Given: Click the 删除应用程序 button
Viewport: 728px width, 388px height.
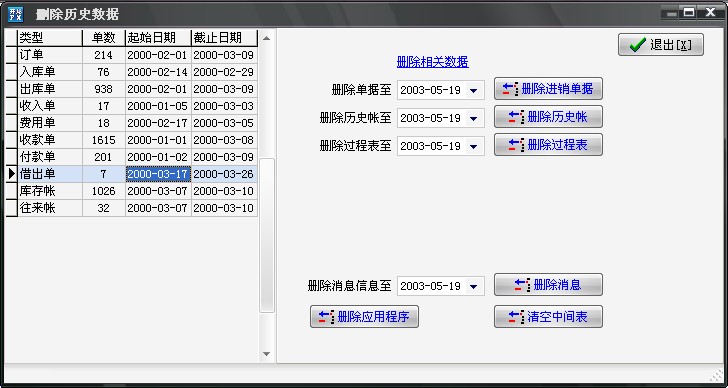Looking at the screenshot, I should pos(364,317).
